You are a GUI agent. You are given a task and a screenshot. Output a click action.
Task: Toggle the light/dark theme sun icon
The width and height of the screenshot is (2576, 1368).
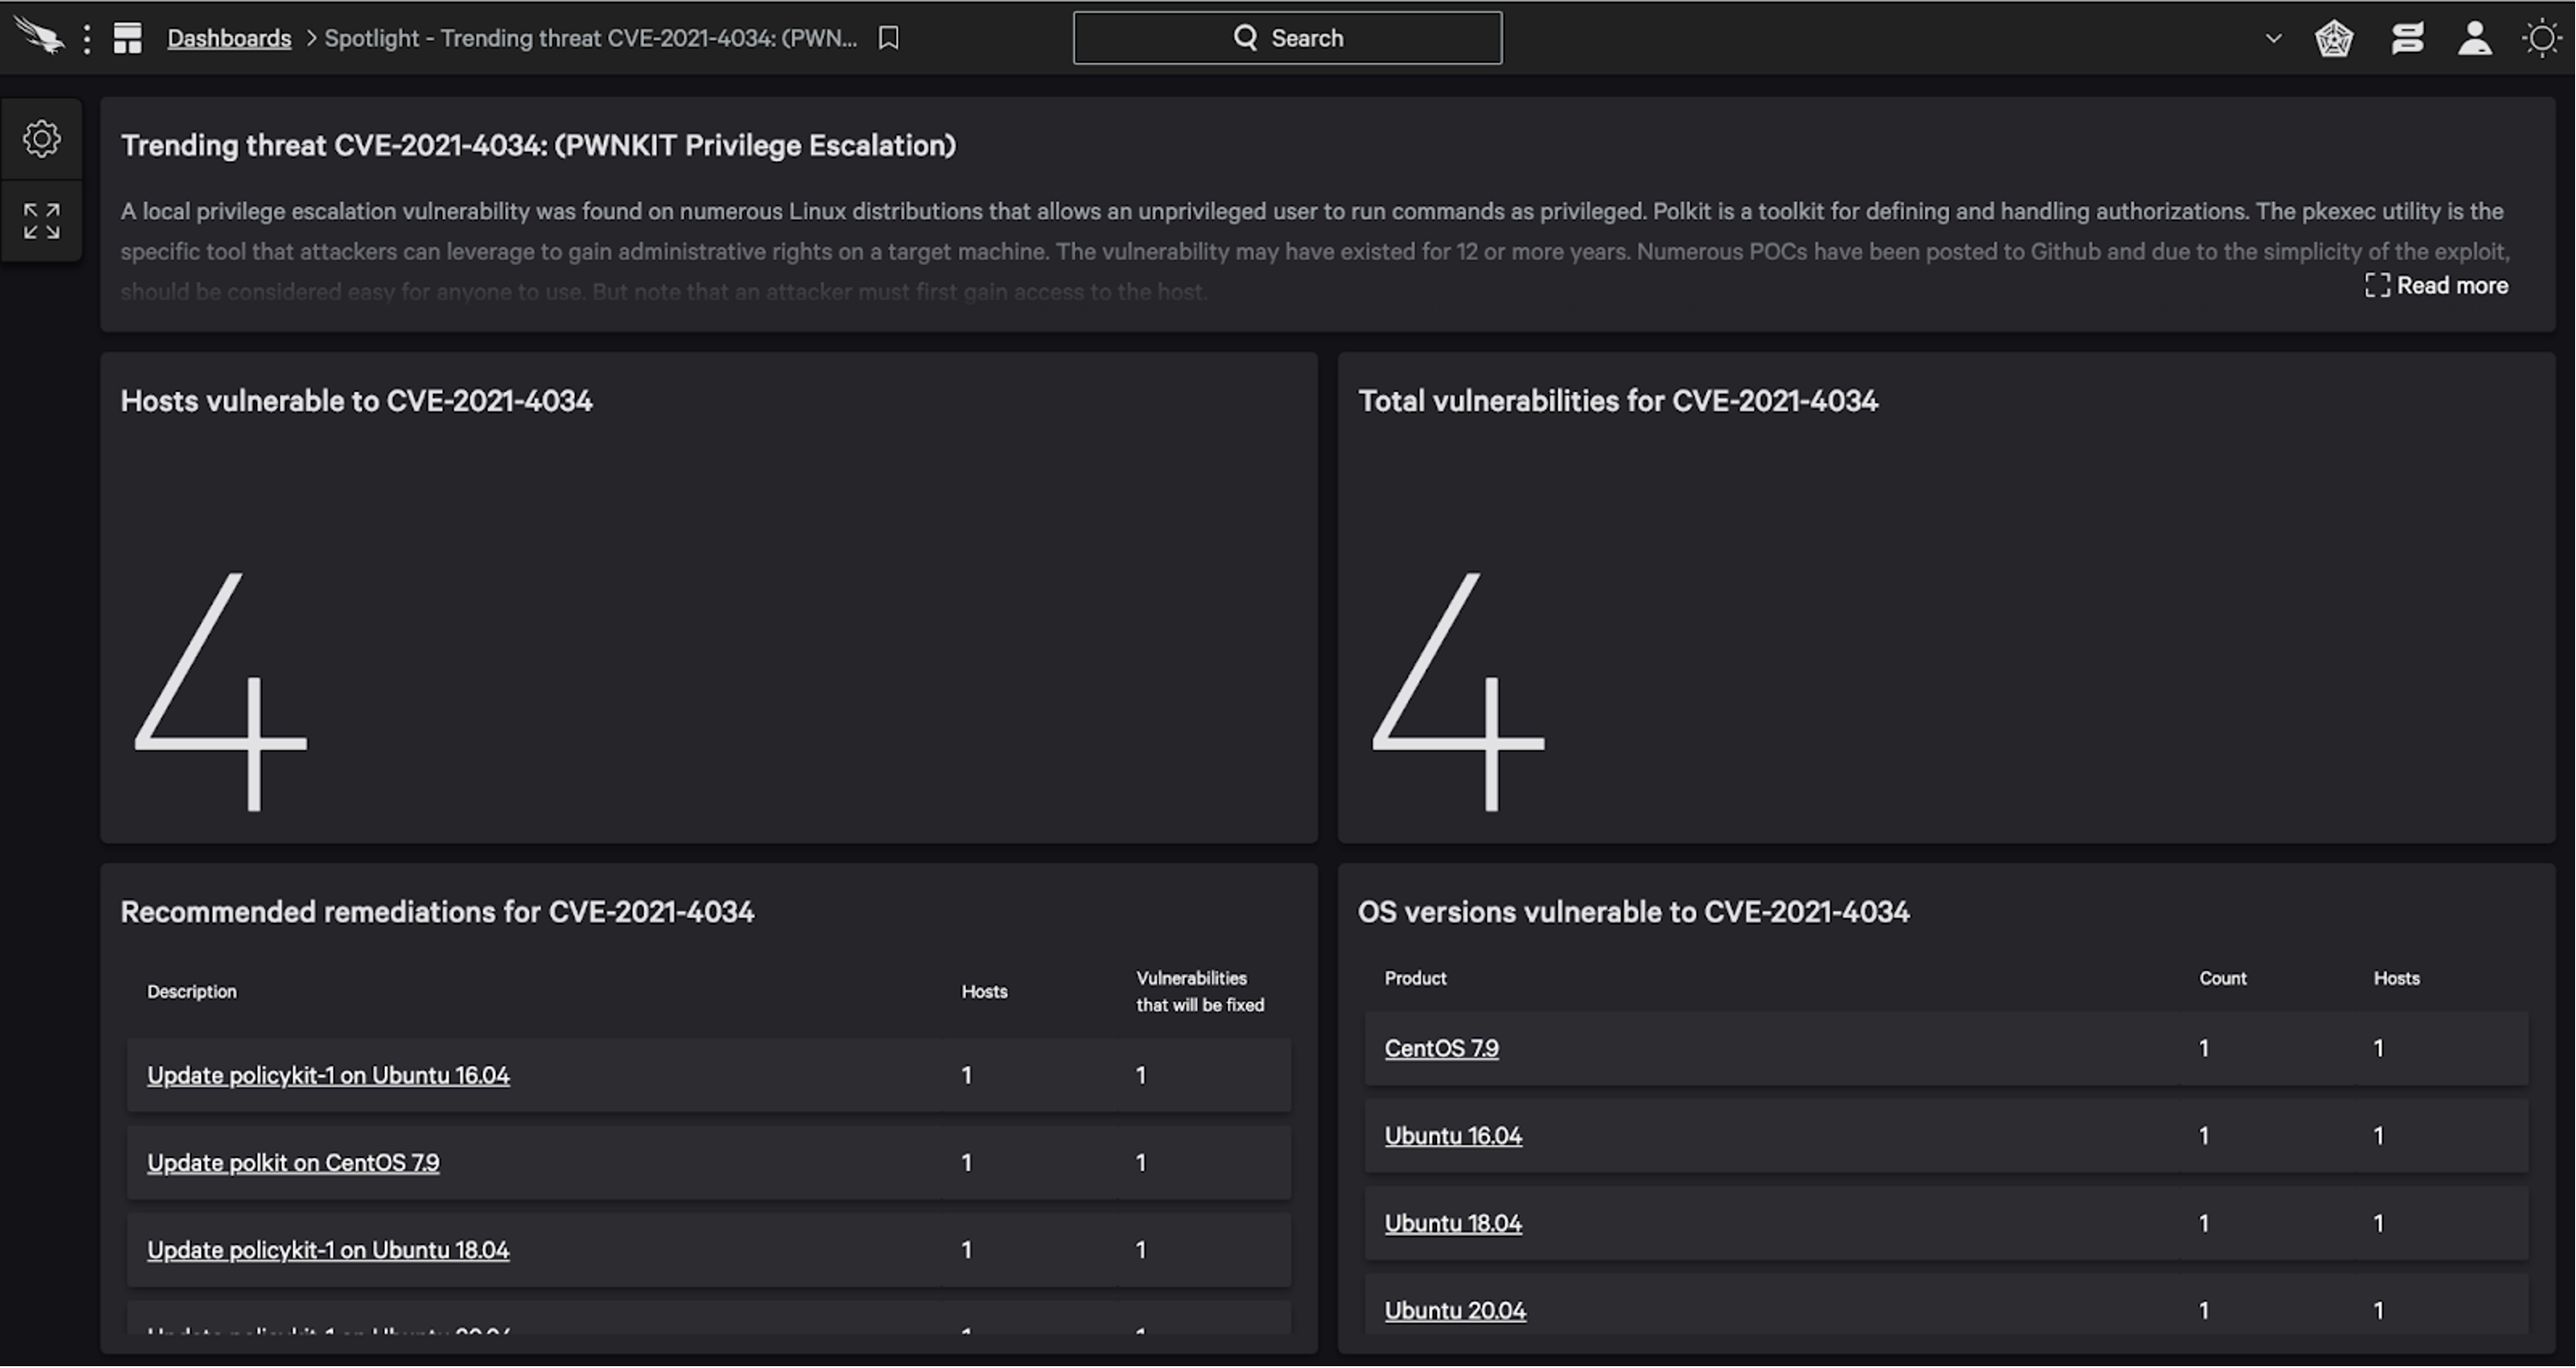click(2541, 38)
